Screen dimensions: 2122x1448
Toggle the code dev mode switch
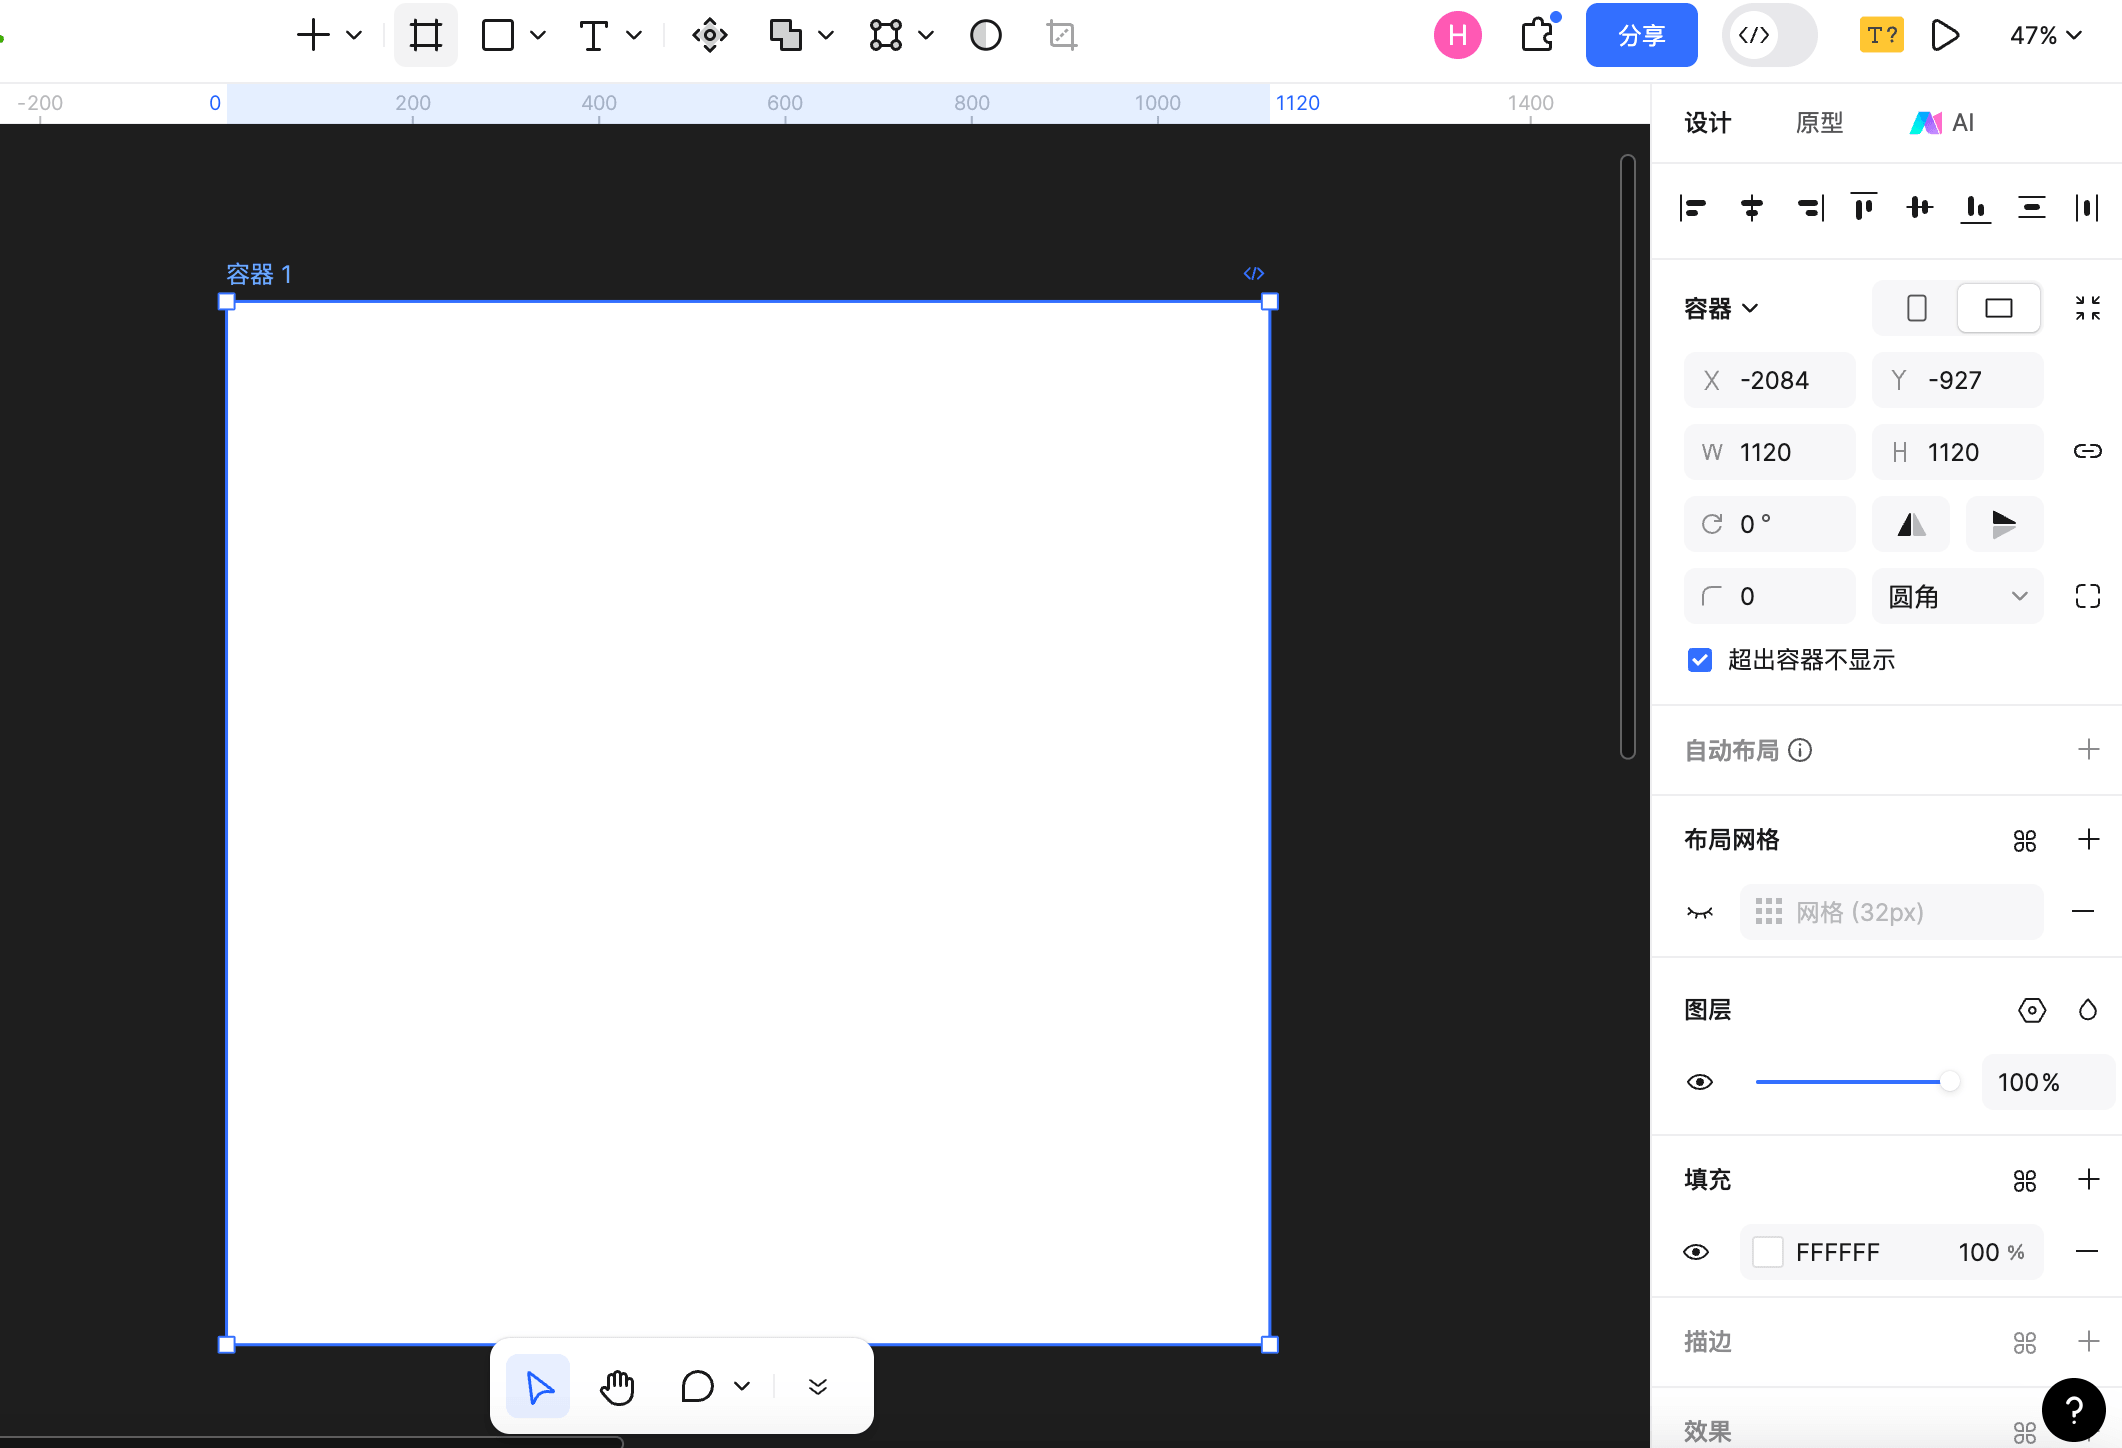1769,36
